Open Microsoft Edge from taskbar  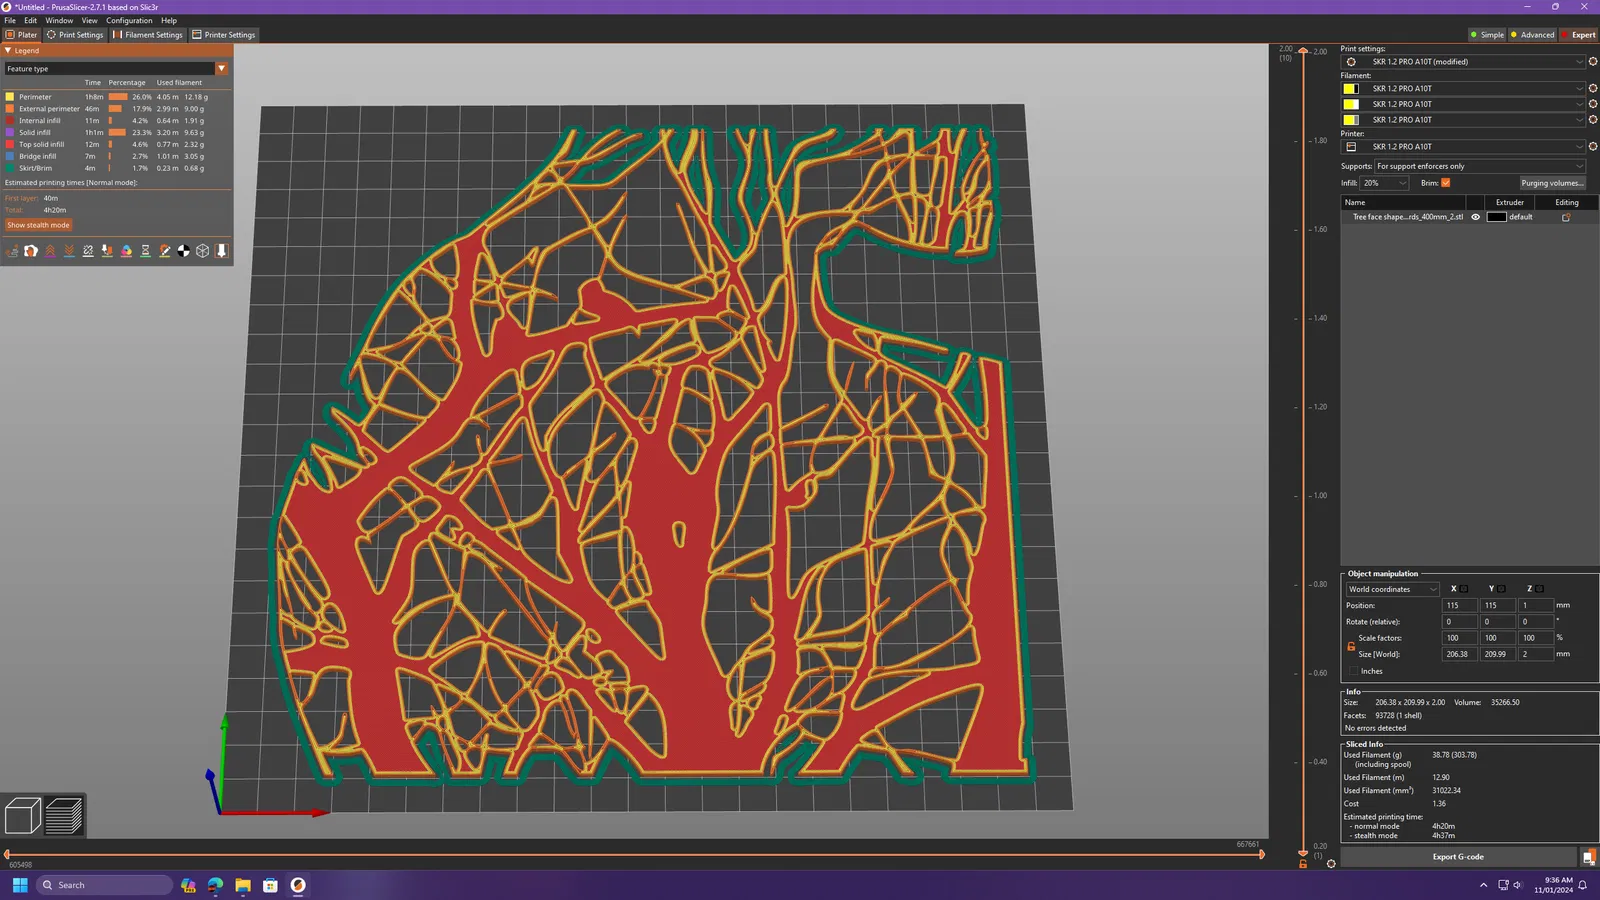pos(215,885)
